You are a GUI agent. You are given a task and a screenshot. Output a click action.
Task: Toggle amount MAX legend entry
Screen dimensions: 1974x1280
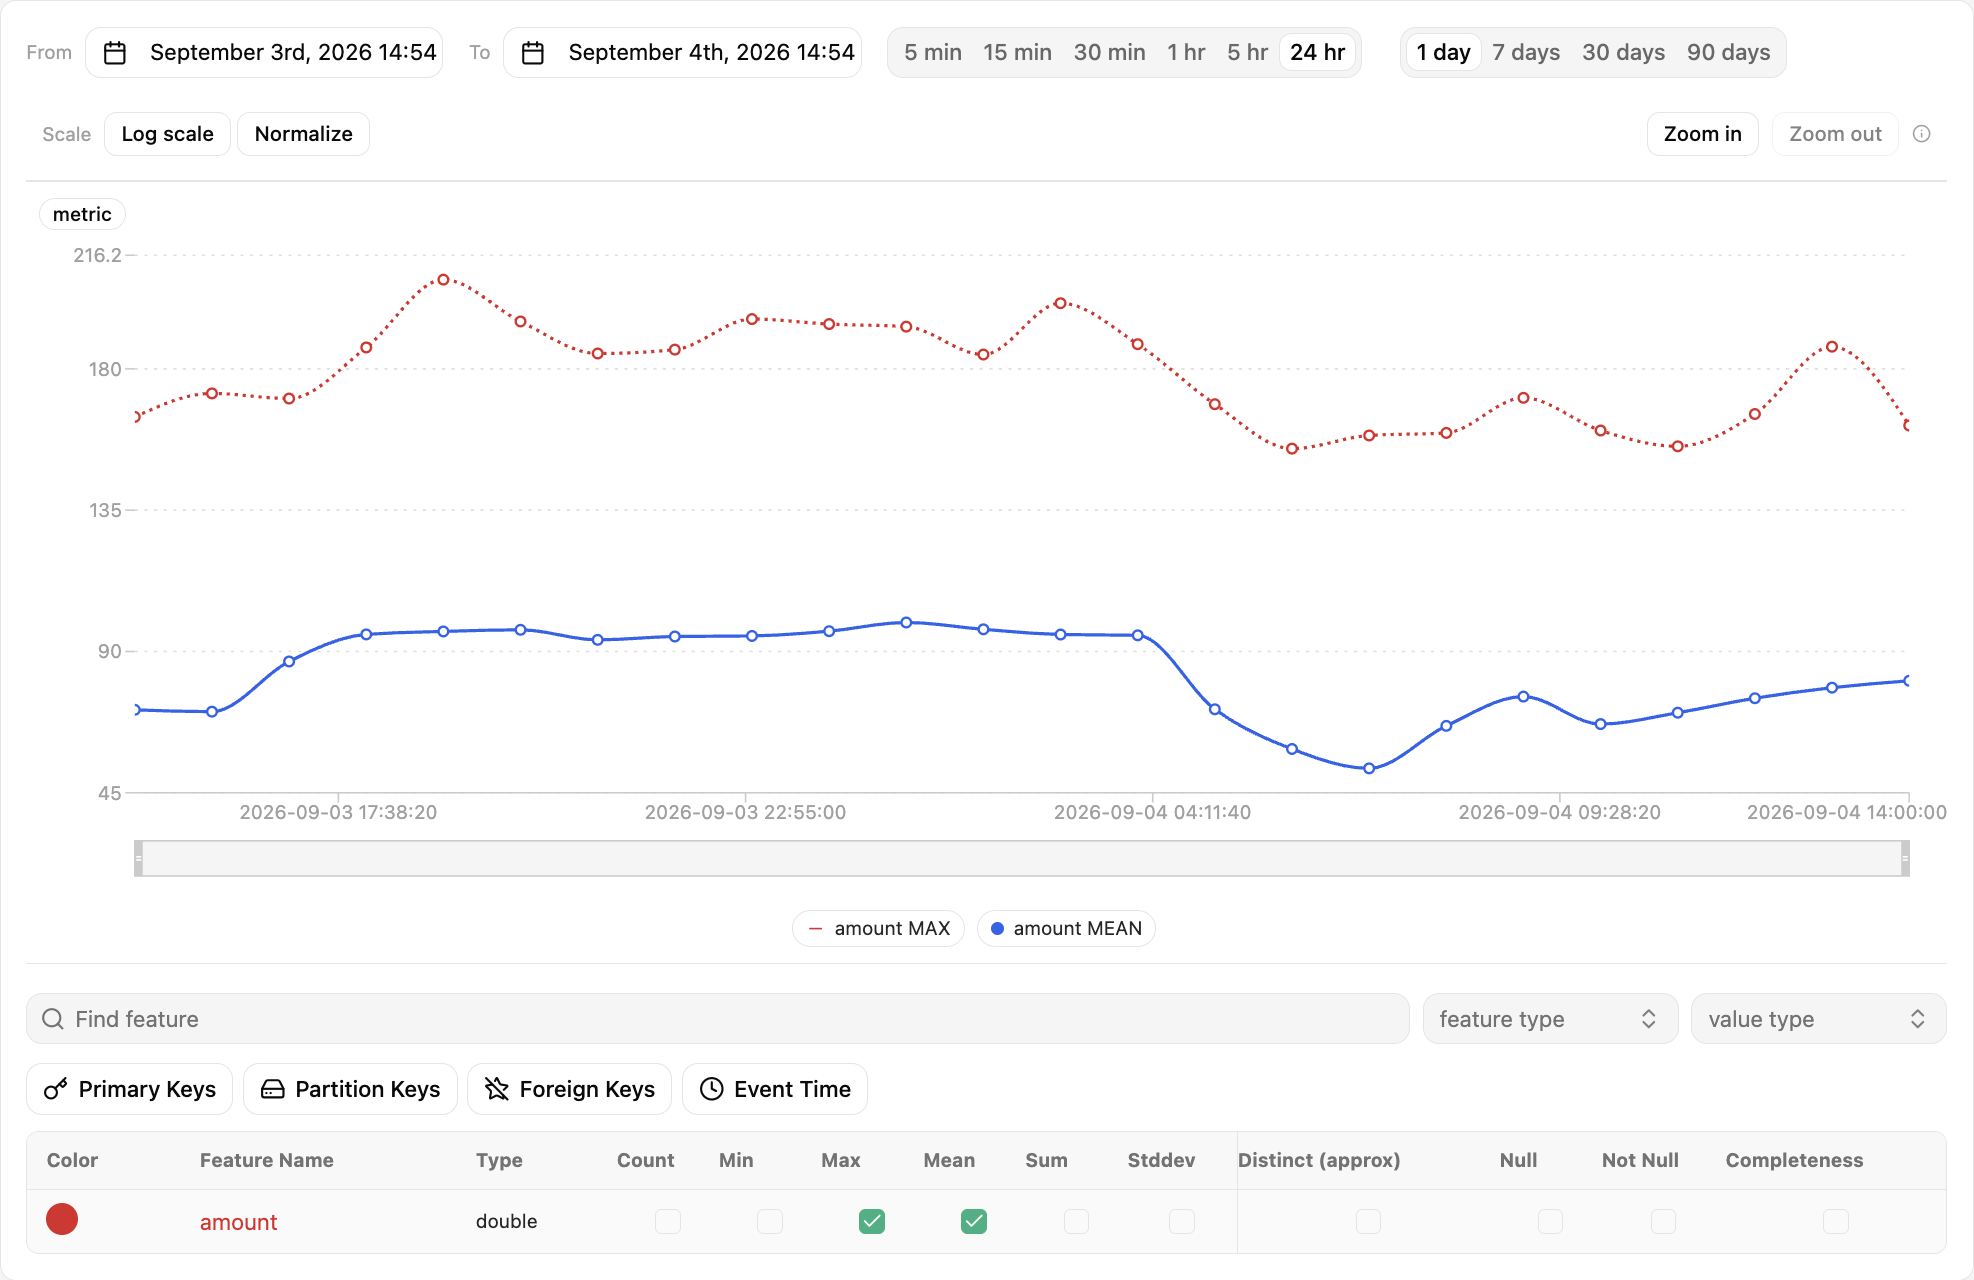click(878, 928)
